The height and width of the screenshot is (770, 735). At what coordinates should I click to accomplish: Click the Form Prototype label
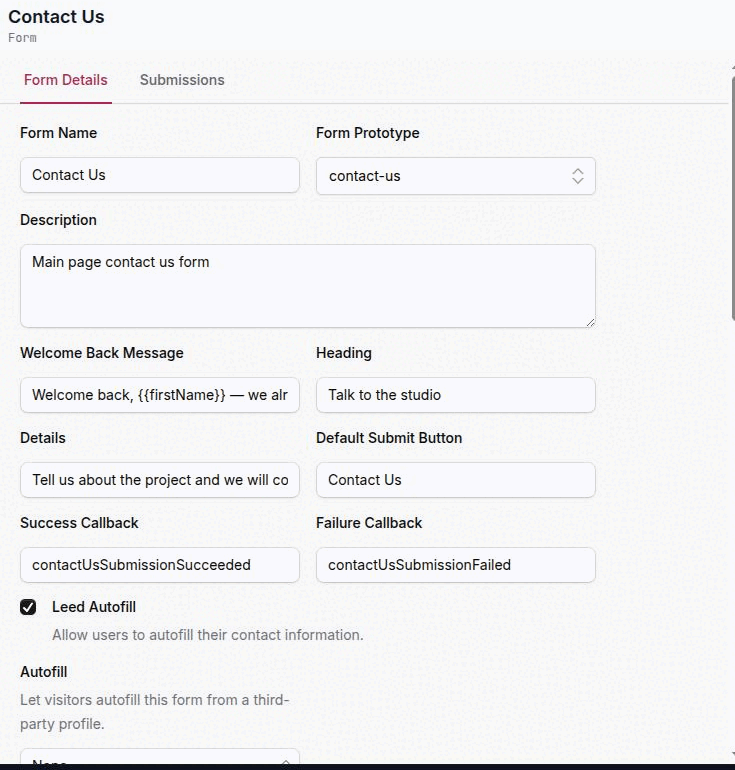[x=368, y=133]
